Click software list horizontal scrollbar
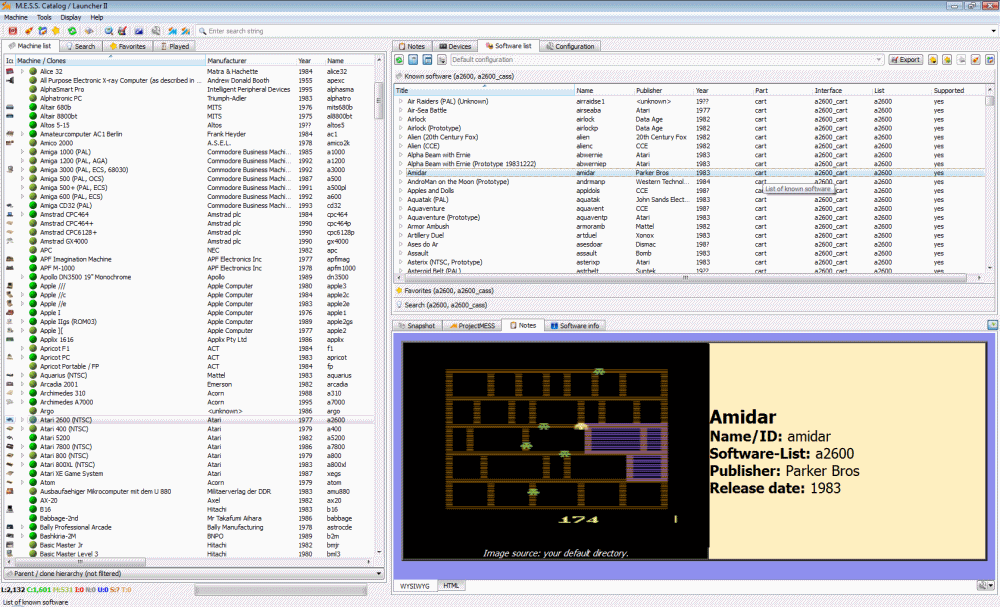This screenshot has width=1000, height=607. [686, 277]
